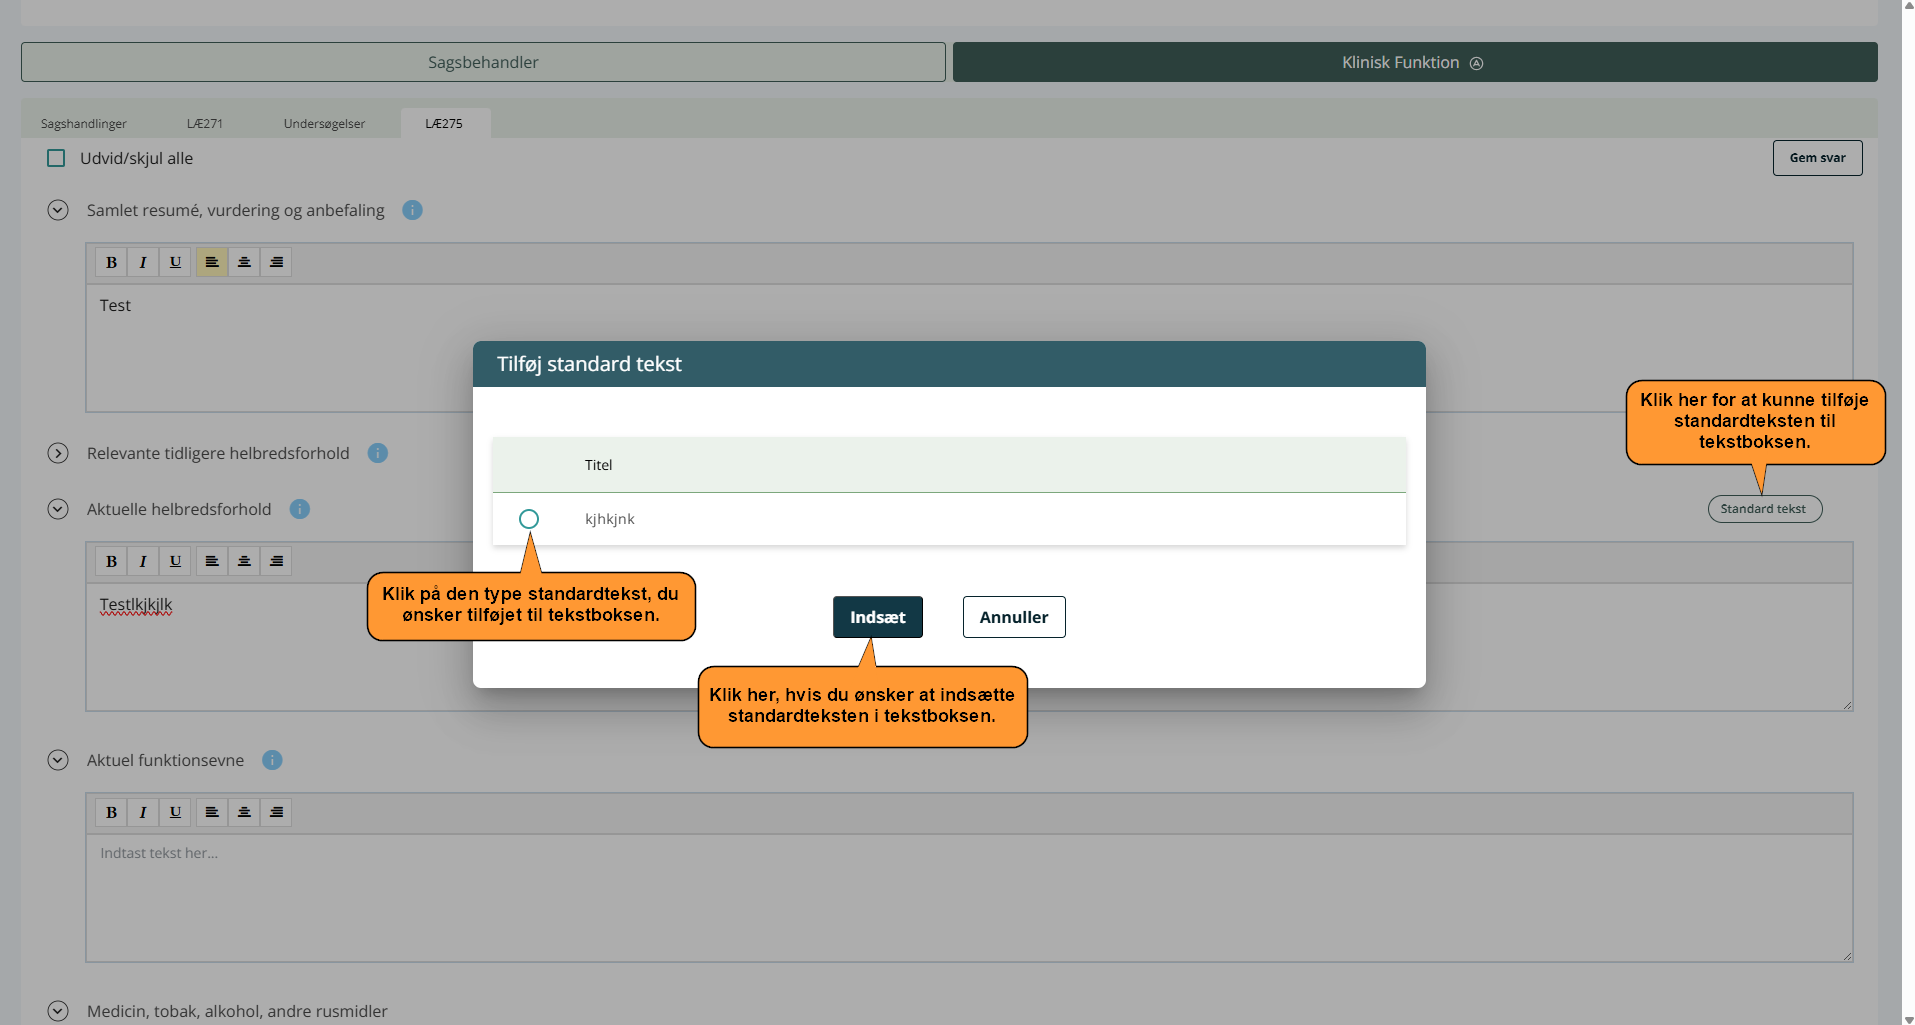Click Underline icon in Aktuel funktionsevne editor
The image size is (1915, 1025).
click(175, 812)
